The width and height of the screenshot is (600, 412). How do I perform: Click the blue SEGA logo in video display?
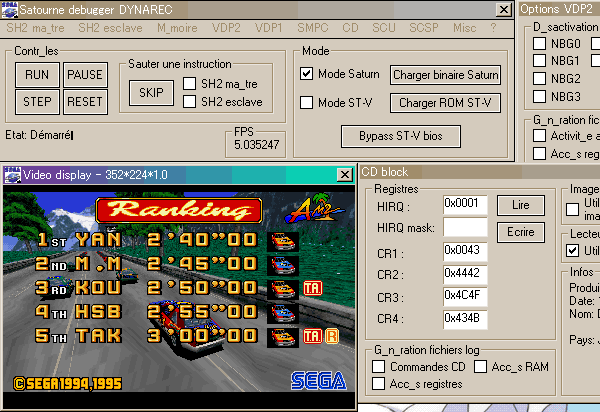coord(319,381)
